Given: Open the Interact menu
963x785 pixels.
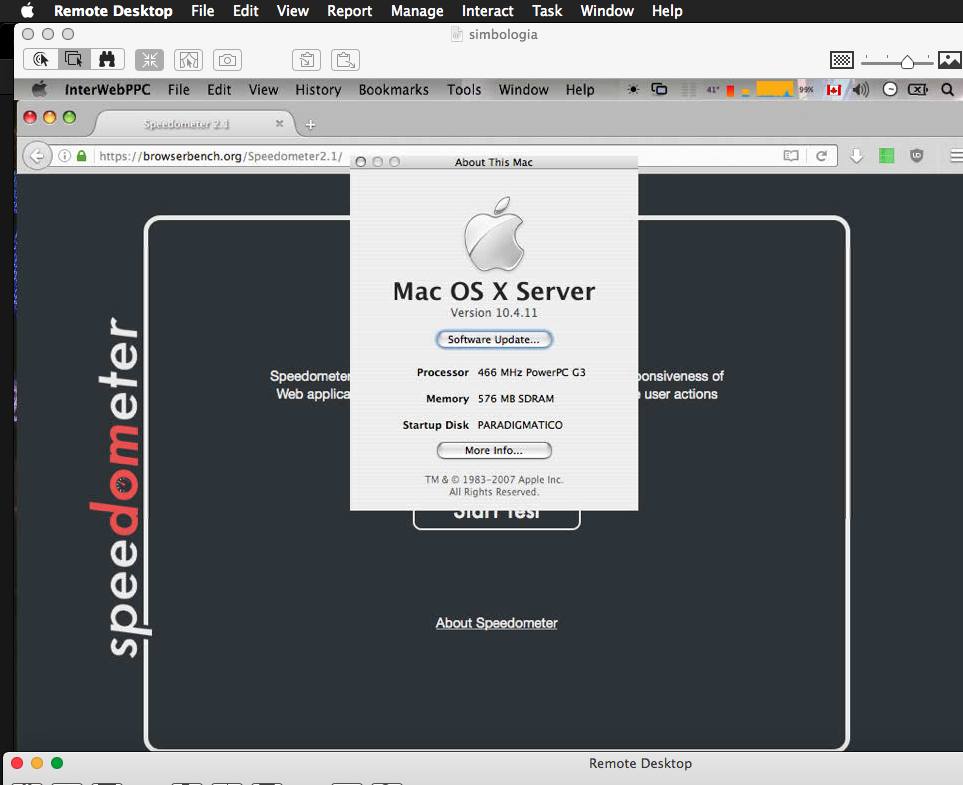Looking at the screenshot, I should tap(488, 11).
